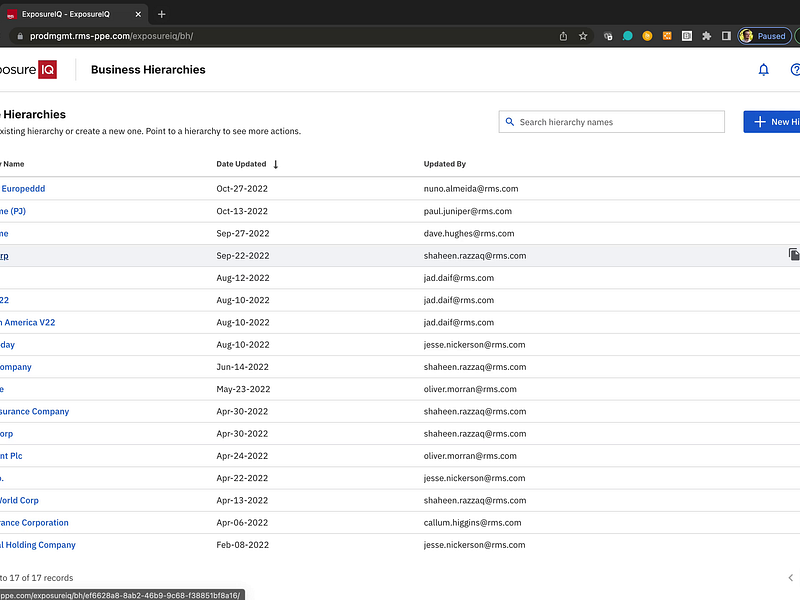Click the ExposureIQ logo
The height and width of the screenshot is (600, 800).
tap(28, 70)
